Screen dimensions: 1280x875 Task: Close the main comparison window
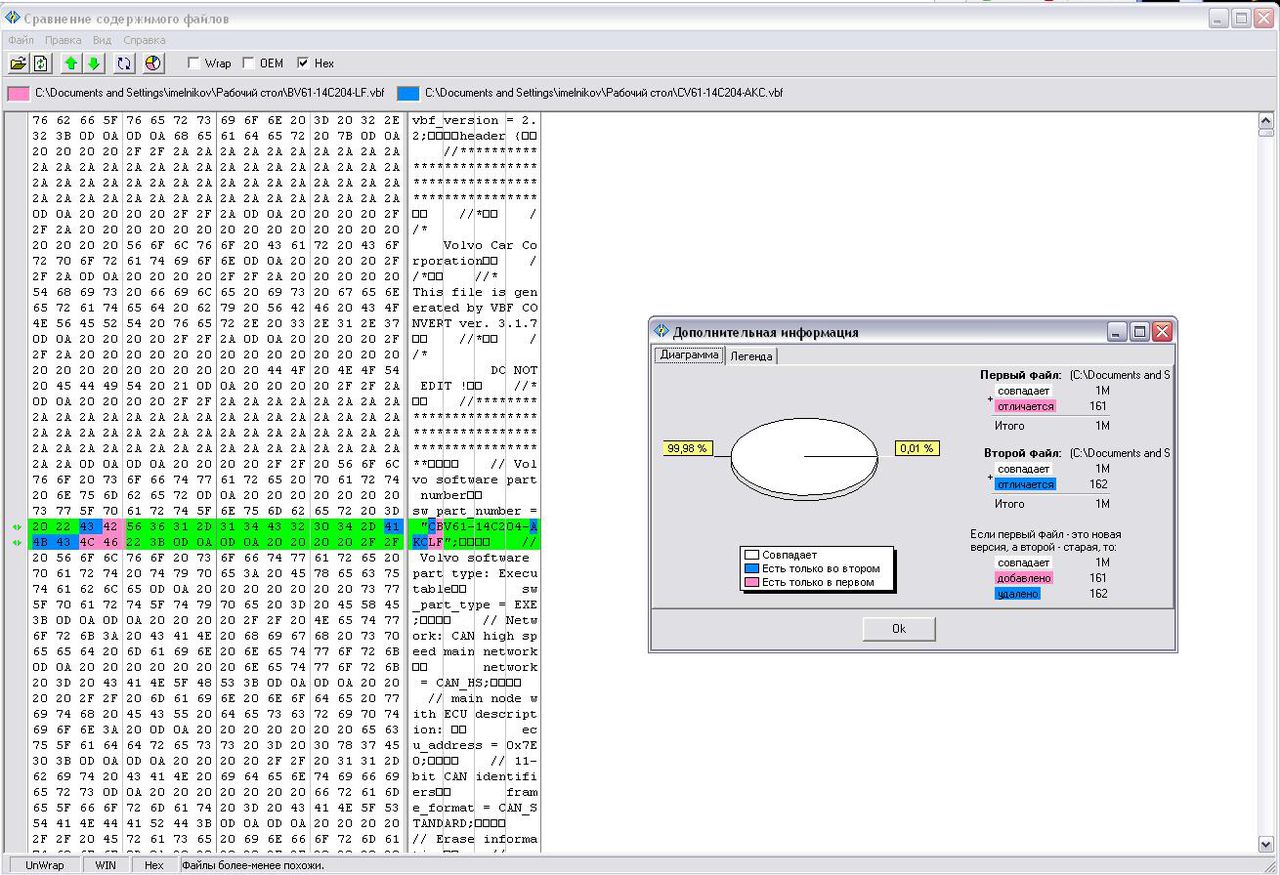[1263, 18]
